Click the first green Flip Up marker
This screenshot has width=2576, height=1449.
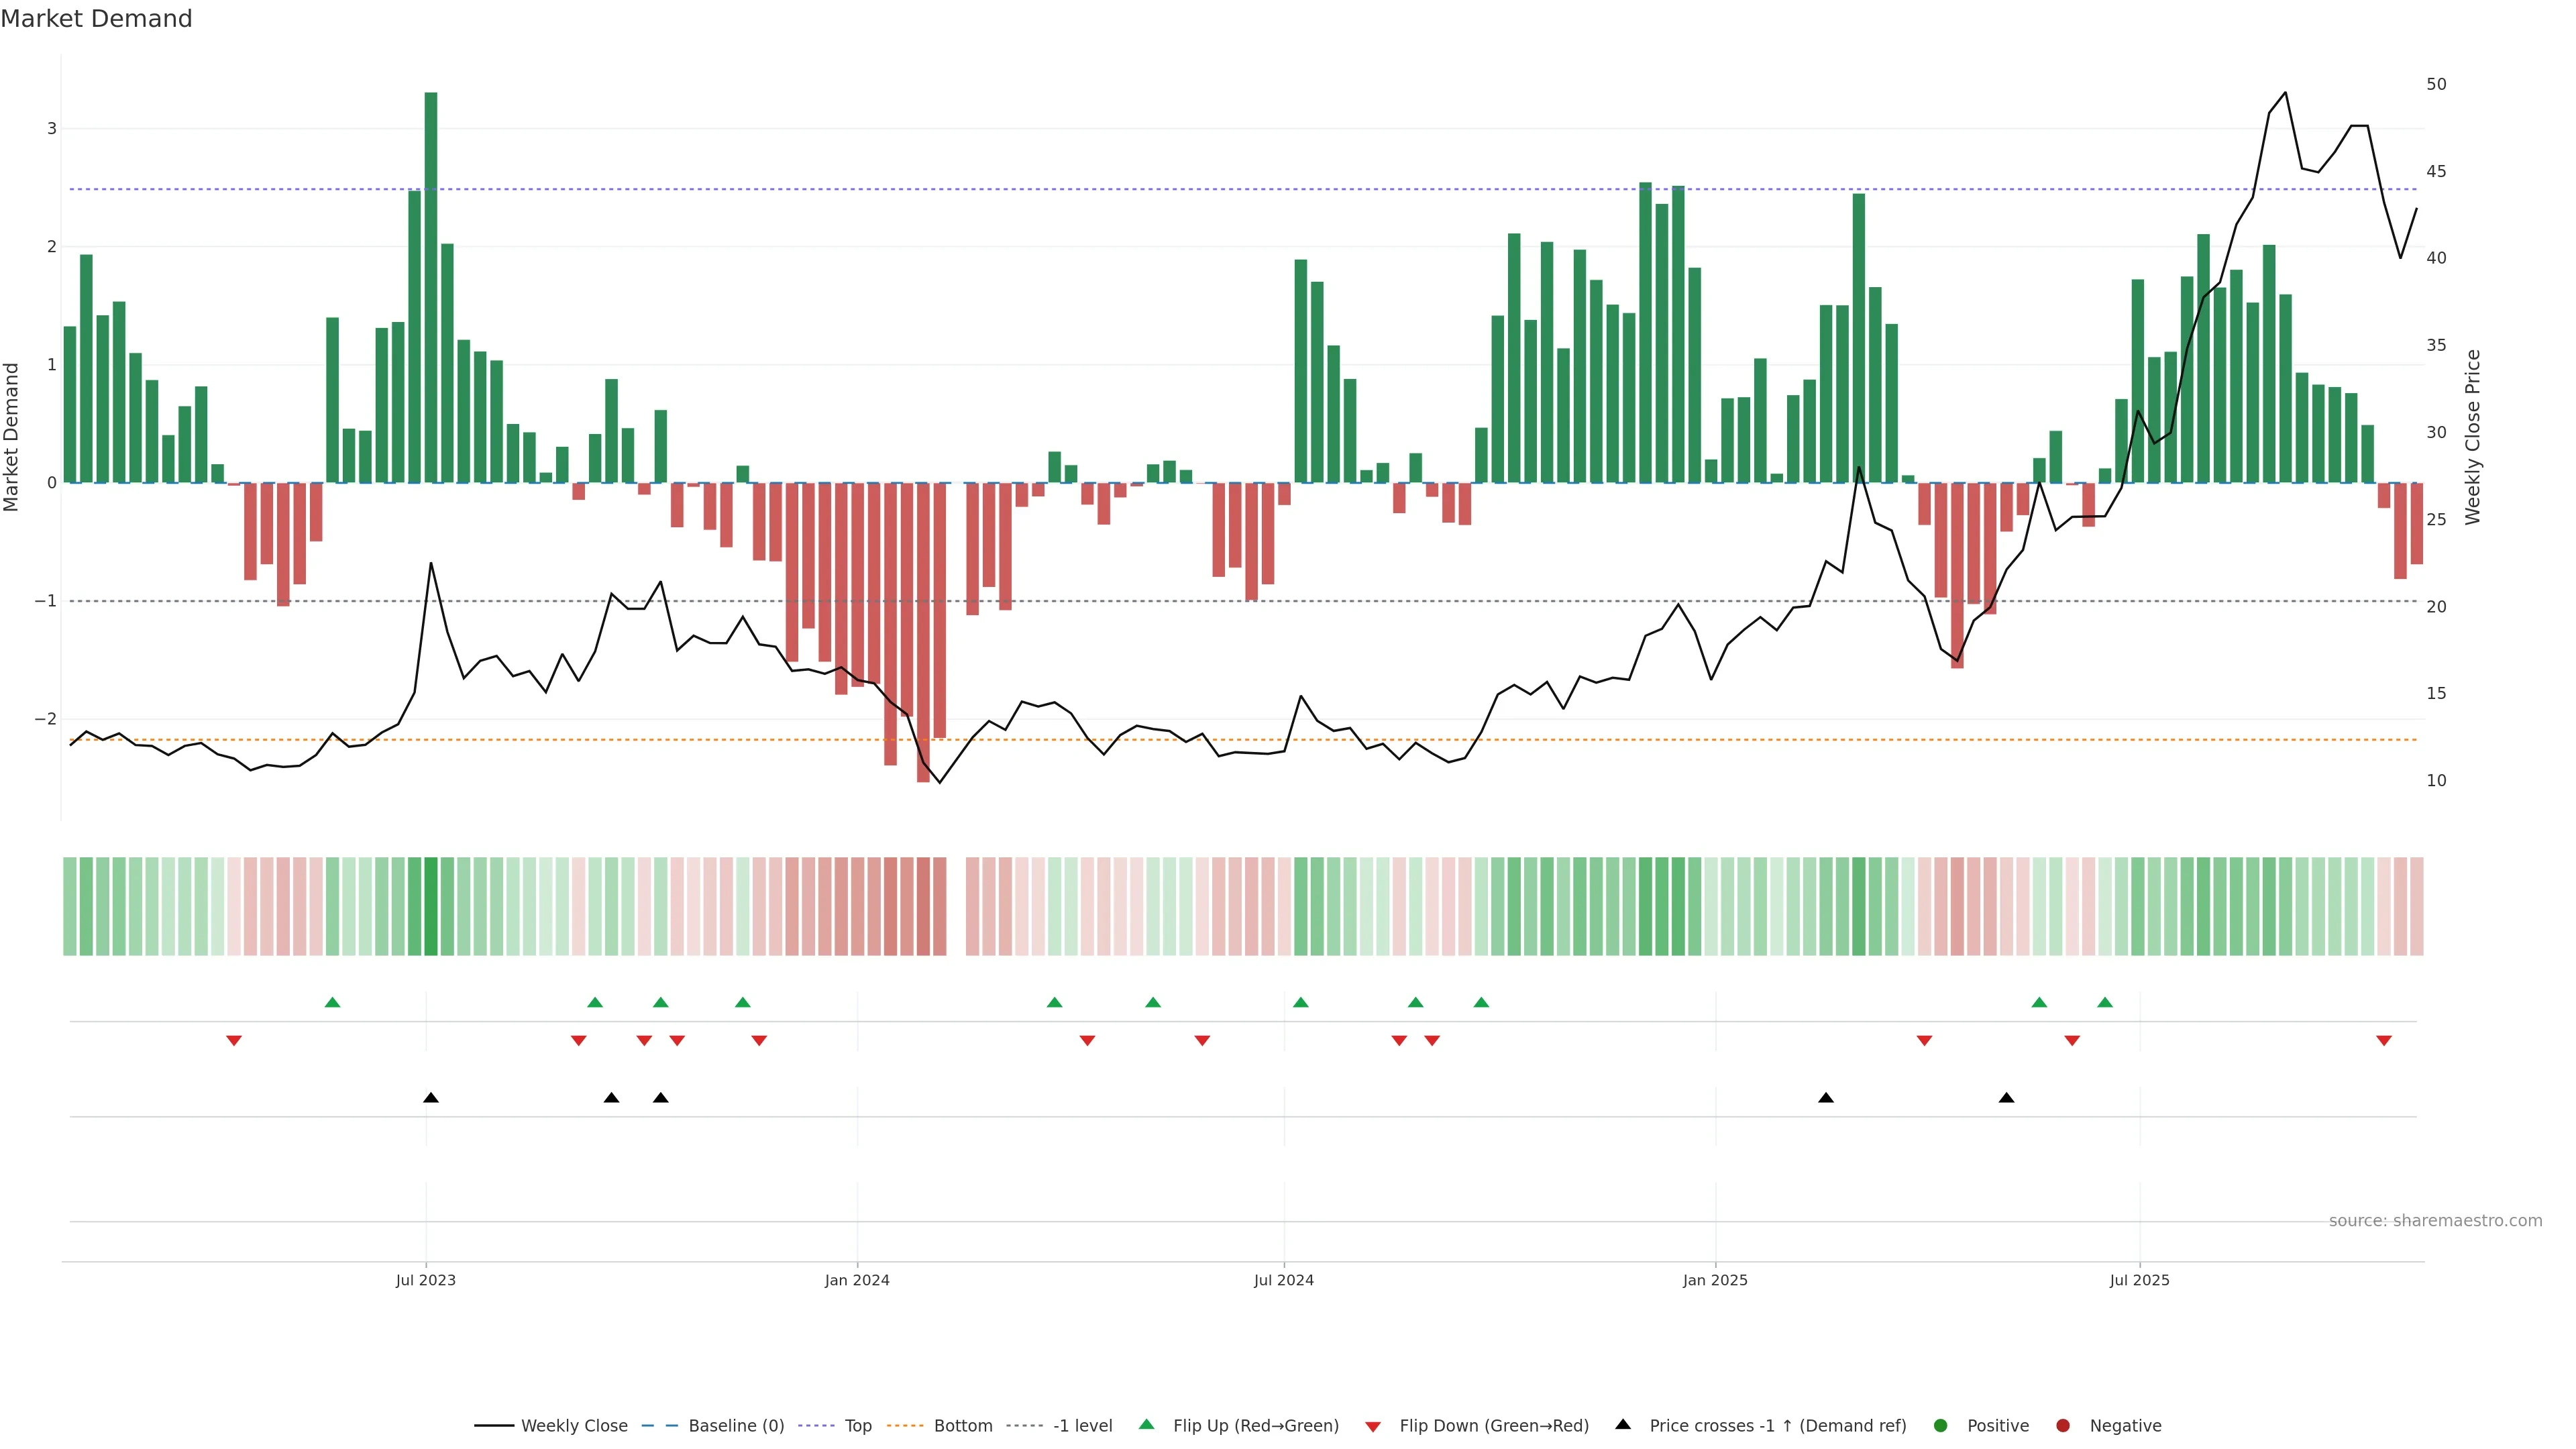(333, 1002)
